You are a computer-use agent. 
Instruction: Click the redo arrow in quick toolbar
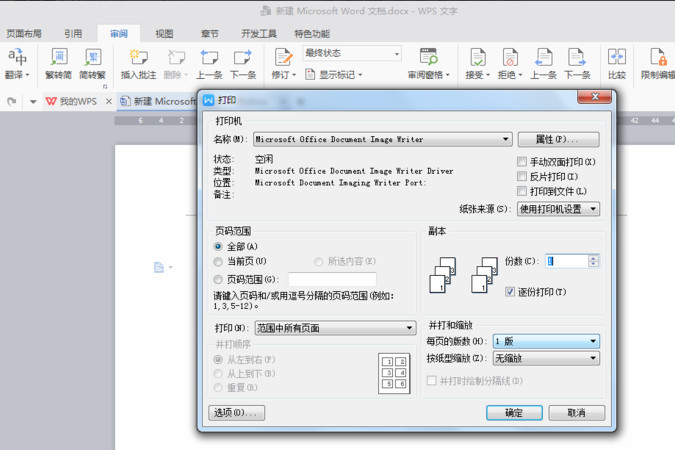click(x=12, y=102)
